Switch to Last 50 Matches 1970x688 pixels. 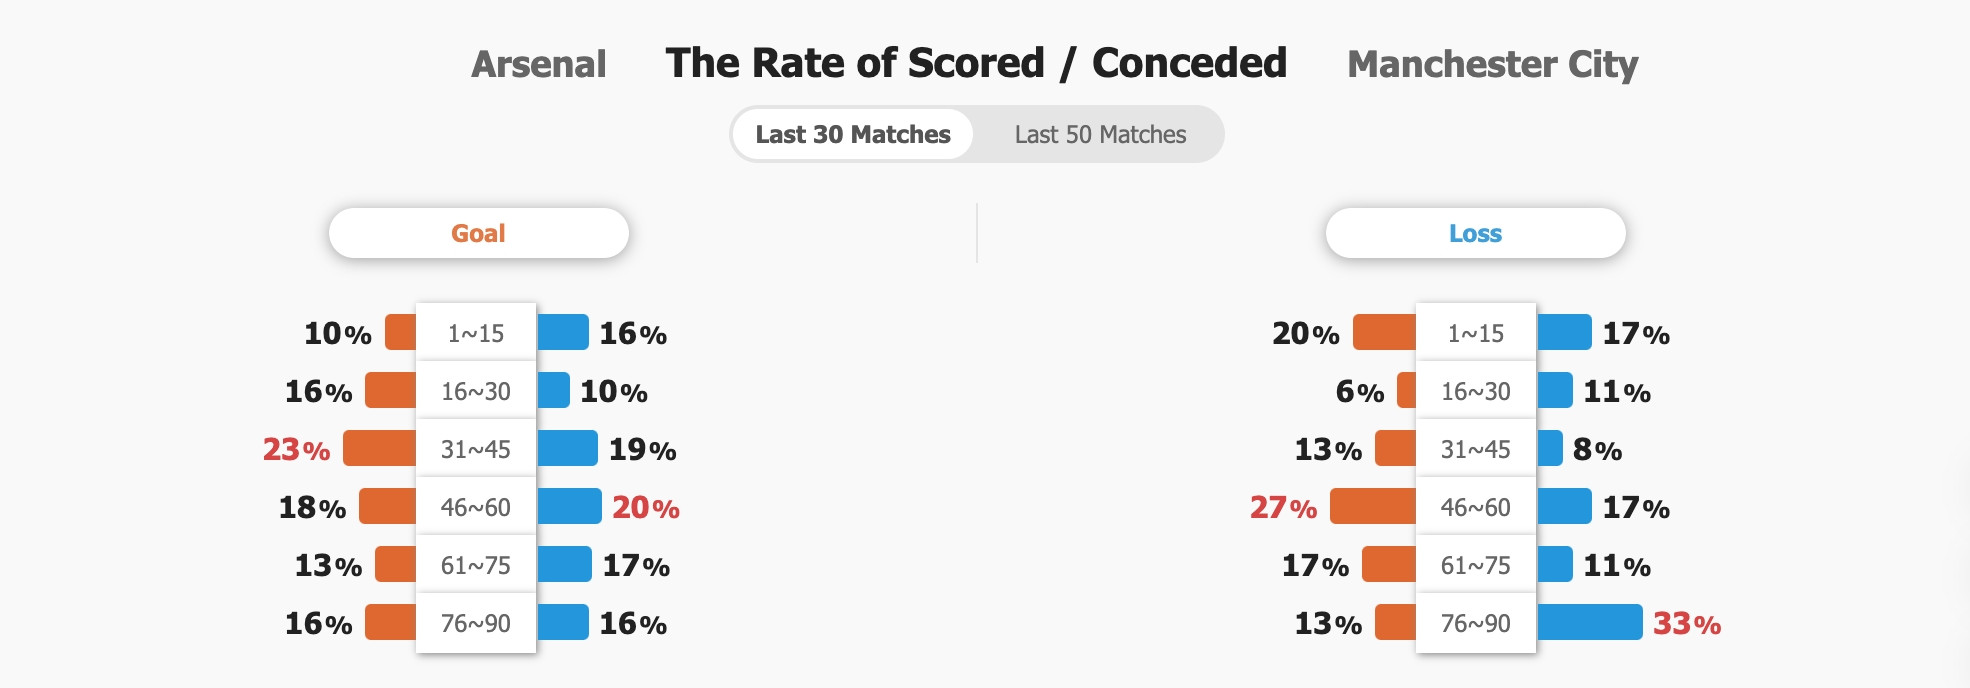click(x=1100, y=134)
